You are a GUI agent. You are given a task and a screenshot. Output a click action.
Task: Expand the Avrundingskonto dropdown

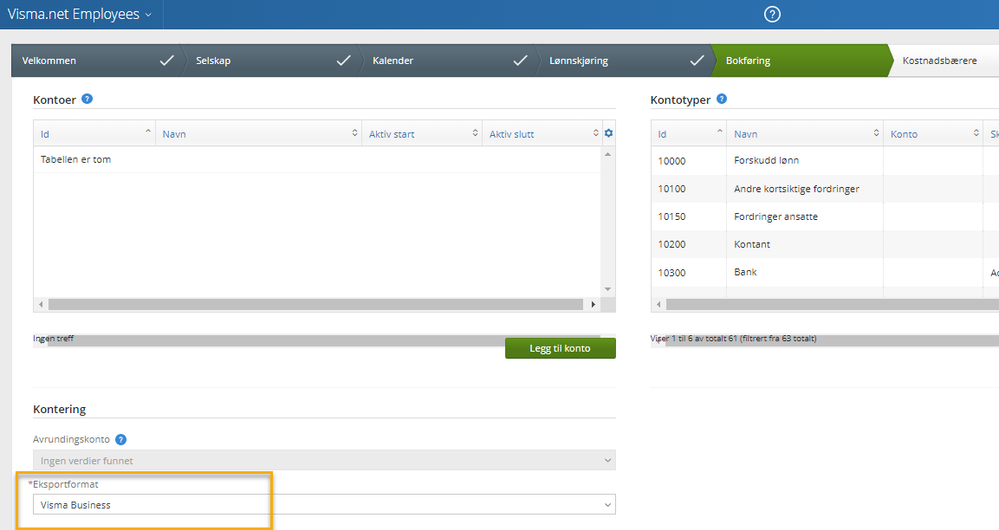324,460
